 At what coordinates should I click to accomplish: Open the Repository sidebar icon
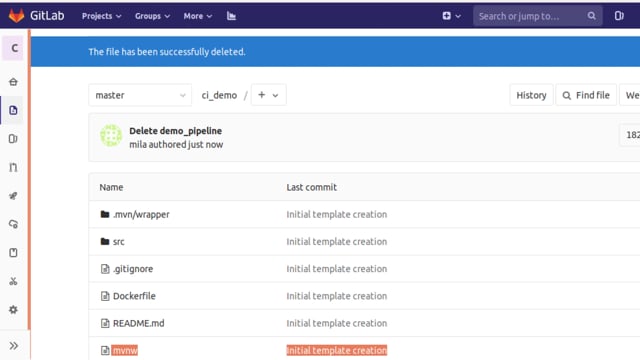[13, 110]
